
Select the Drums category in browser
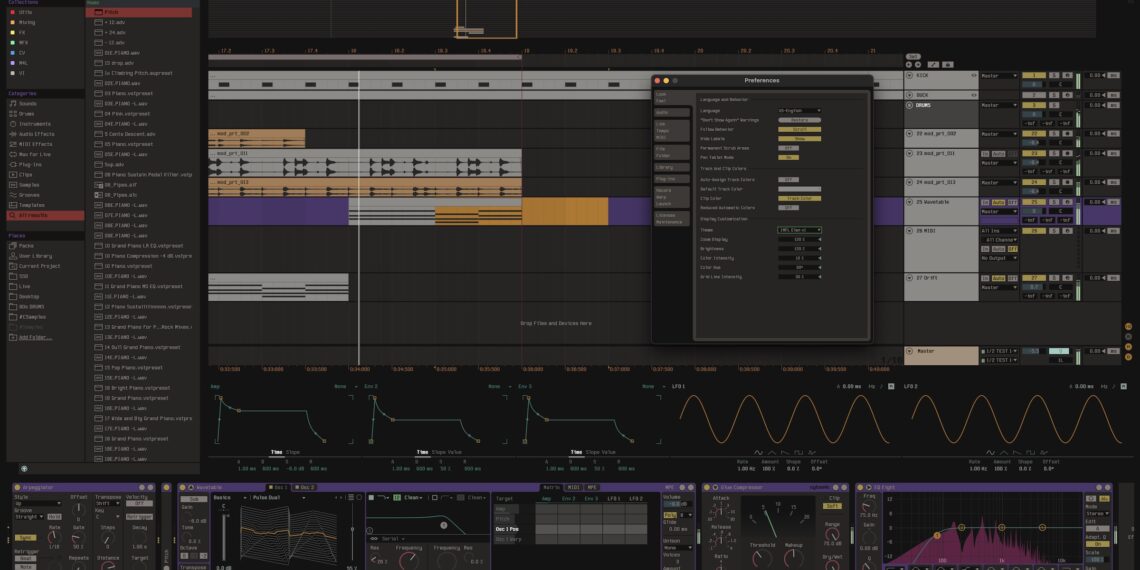point(27,114)
